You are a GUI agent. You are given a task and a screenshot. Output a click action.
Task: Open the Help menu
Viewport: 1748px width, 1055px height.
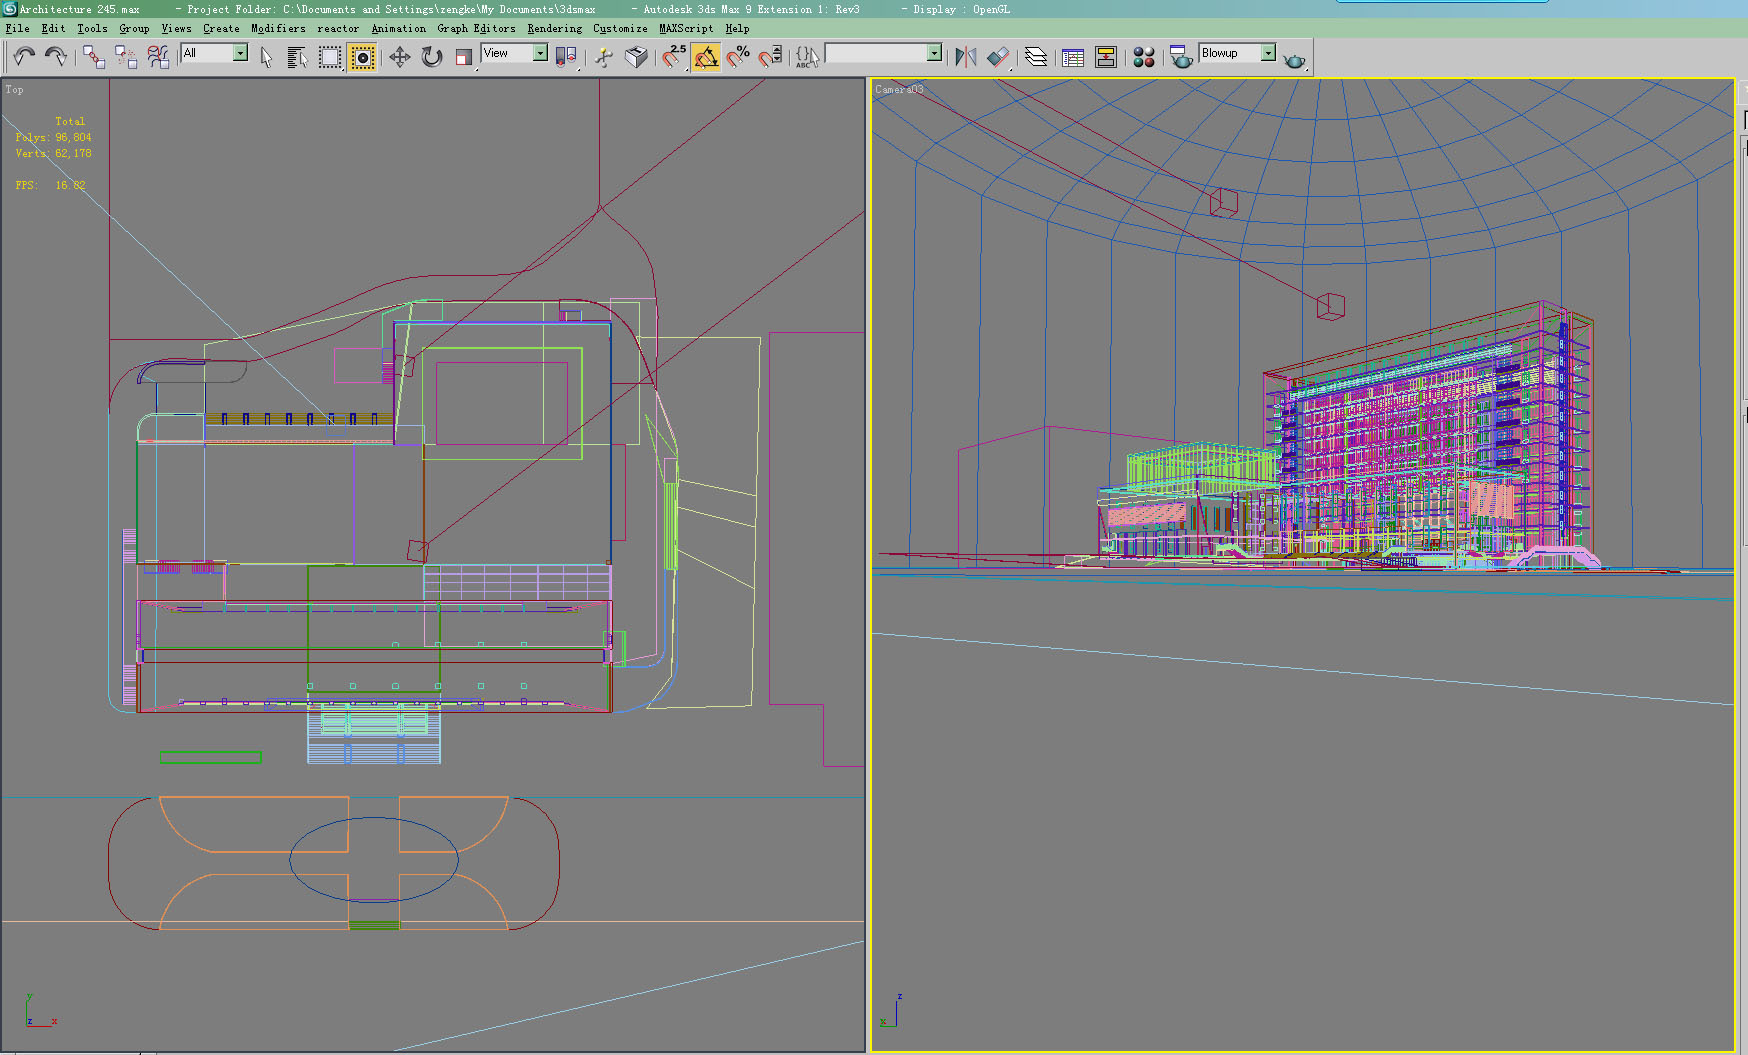click(x=737, y=28)
